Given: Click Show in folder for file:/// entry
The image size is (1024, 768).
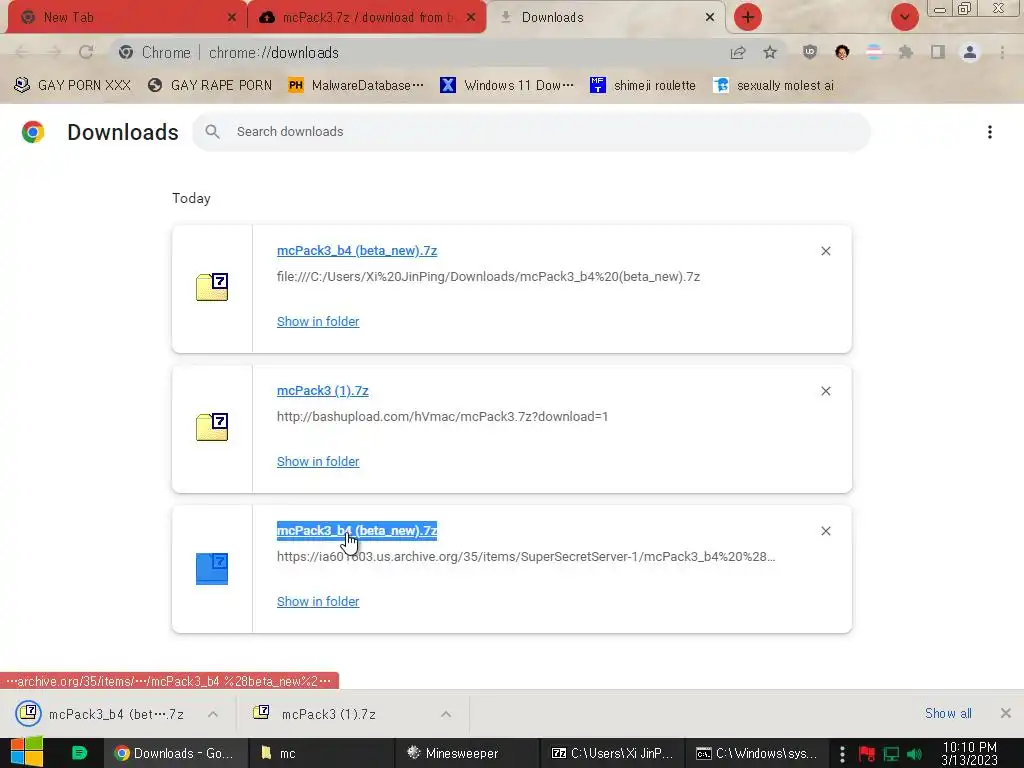Looking at the screenshot, I should [318, 321].
